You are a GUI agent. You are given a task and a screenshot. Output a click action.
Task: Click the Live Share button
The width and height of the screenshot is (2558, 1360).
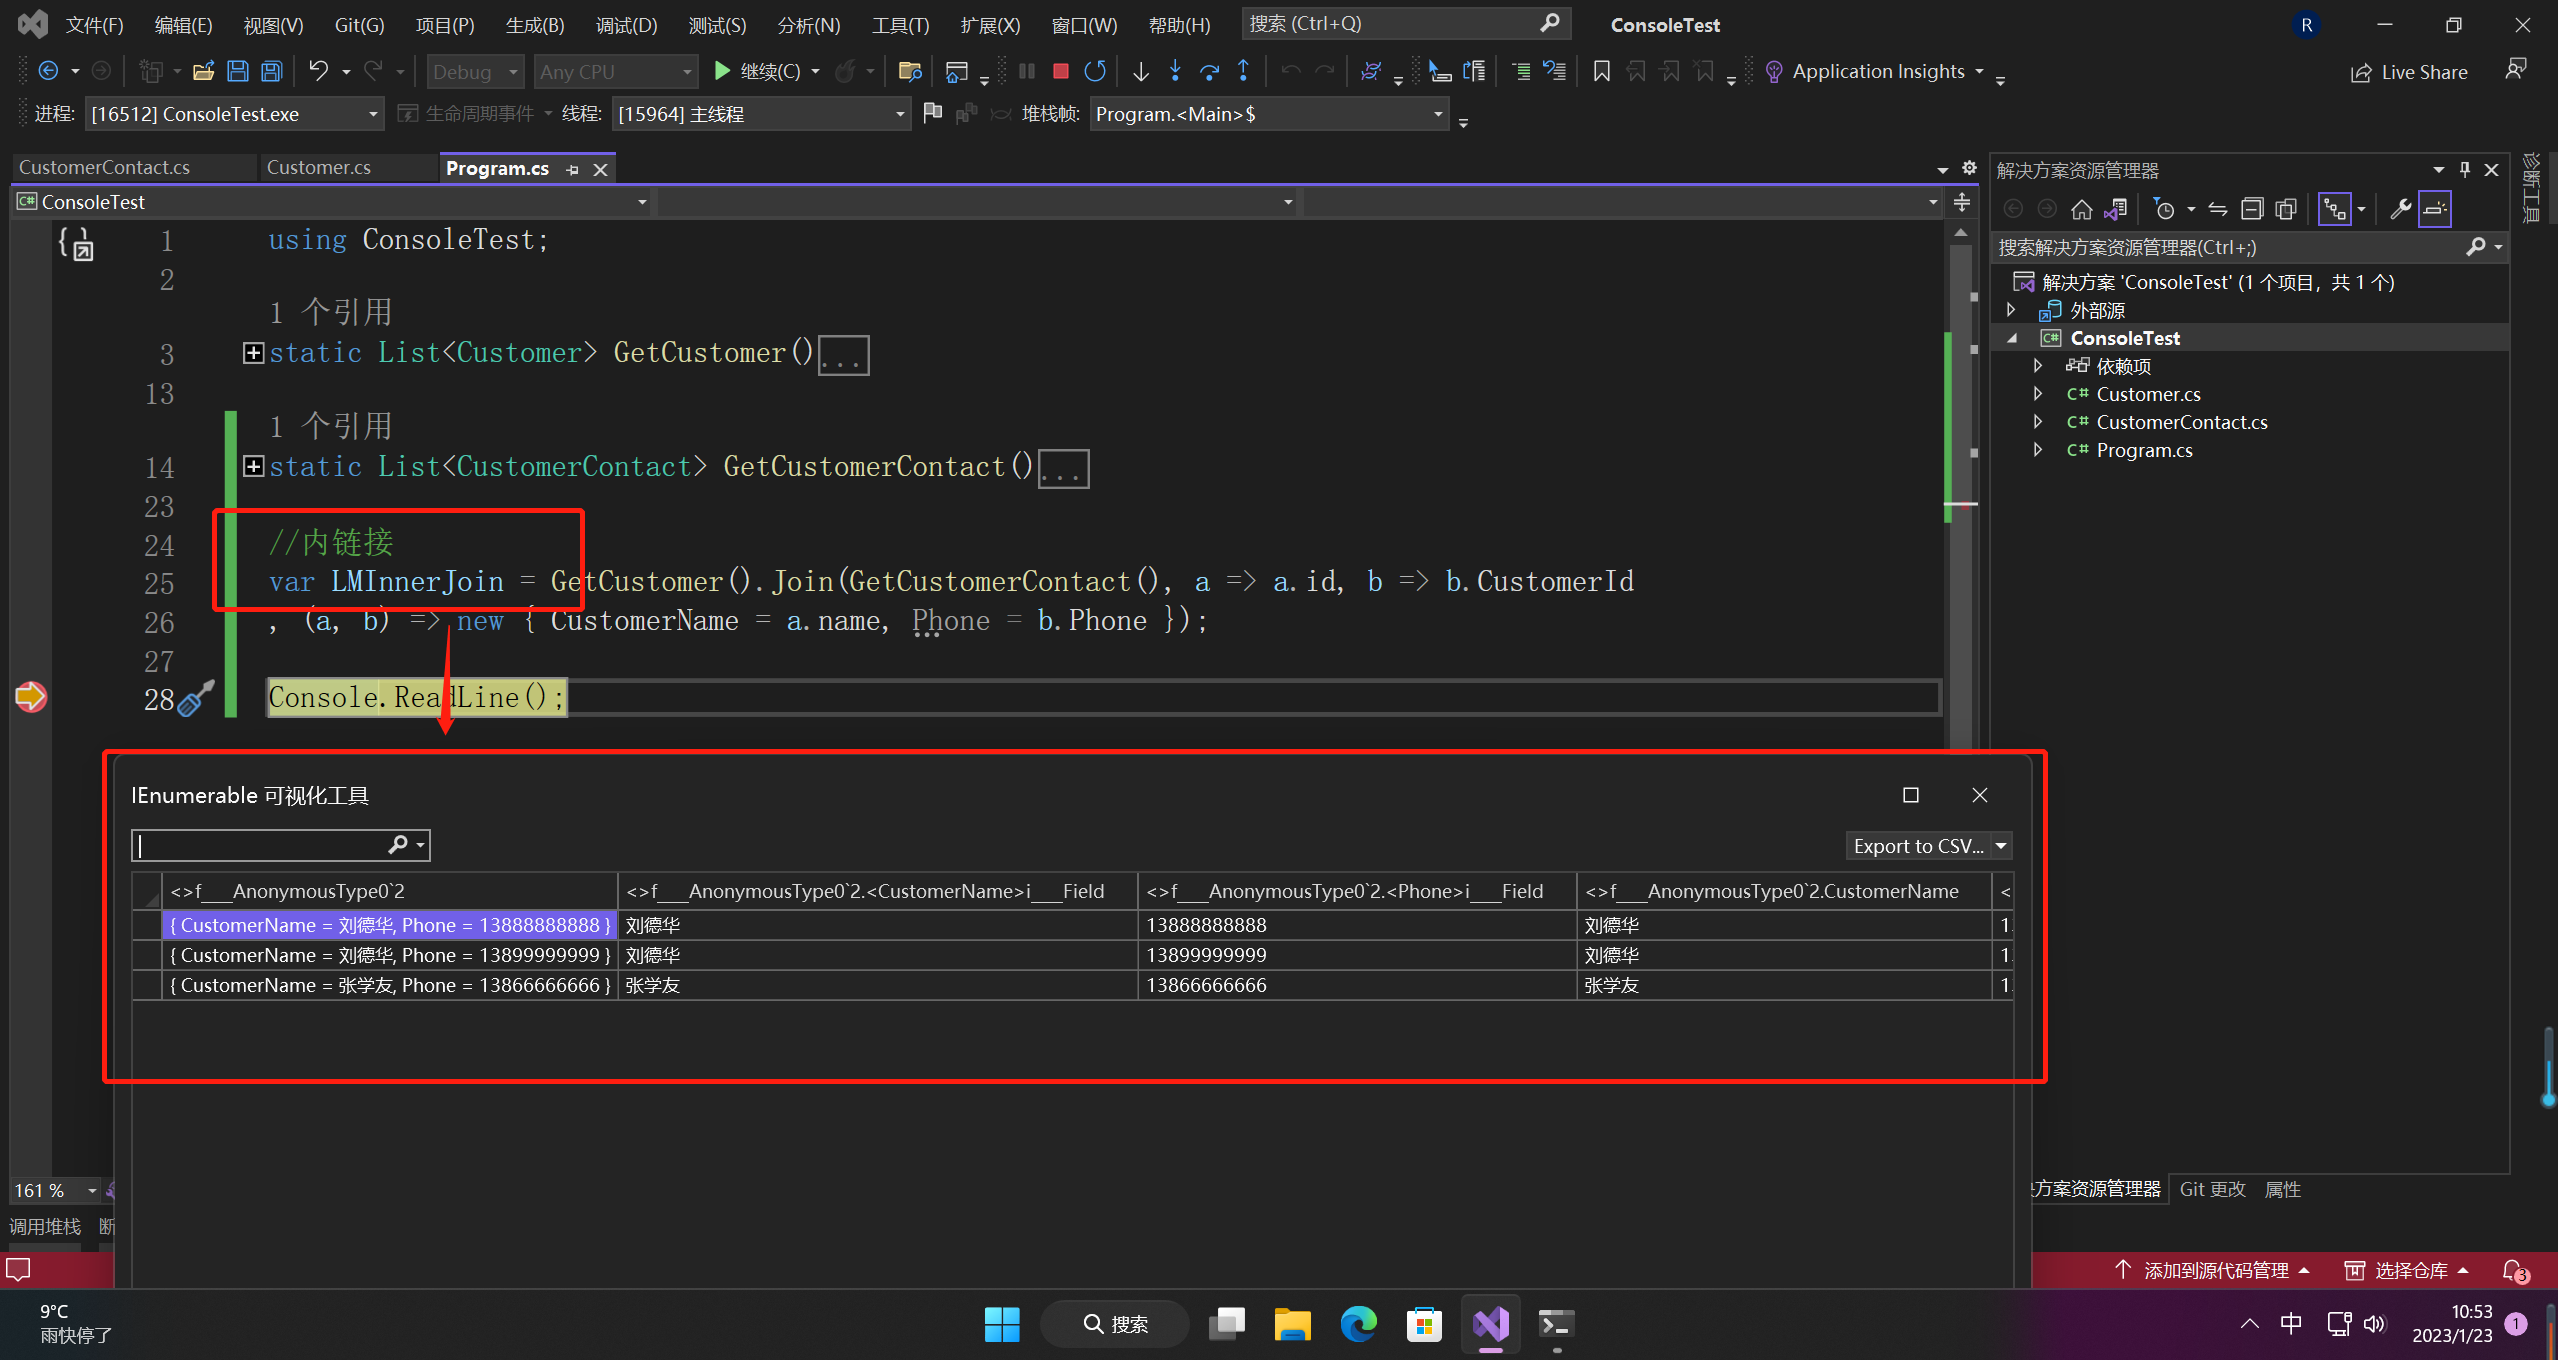point(2410,72)
